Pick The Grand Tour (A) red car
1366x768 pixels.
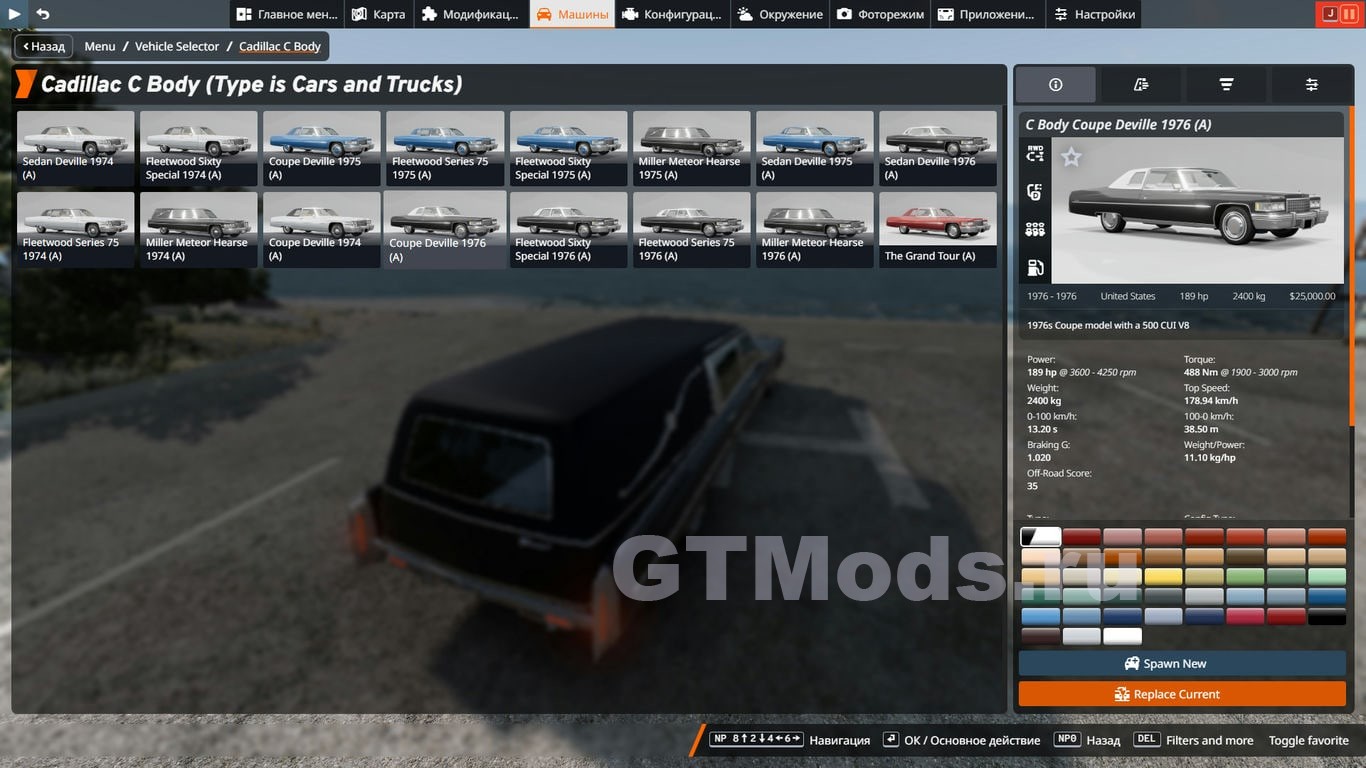(938, 229)
